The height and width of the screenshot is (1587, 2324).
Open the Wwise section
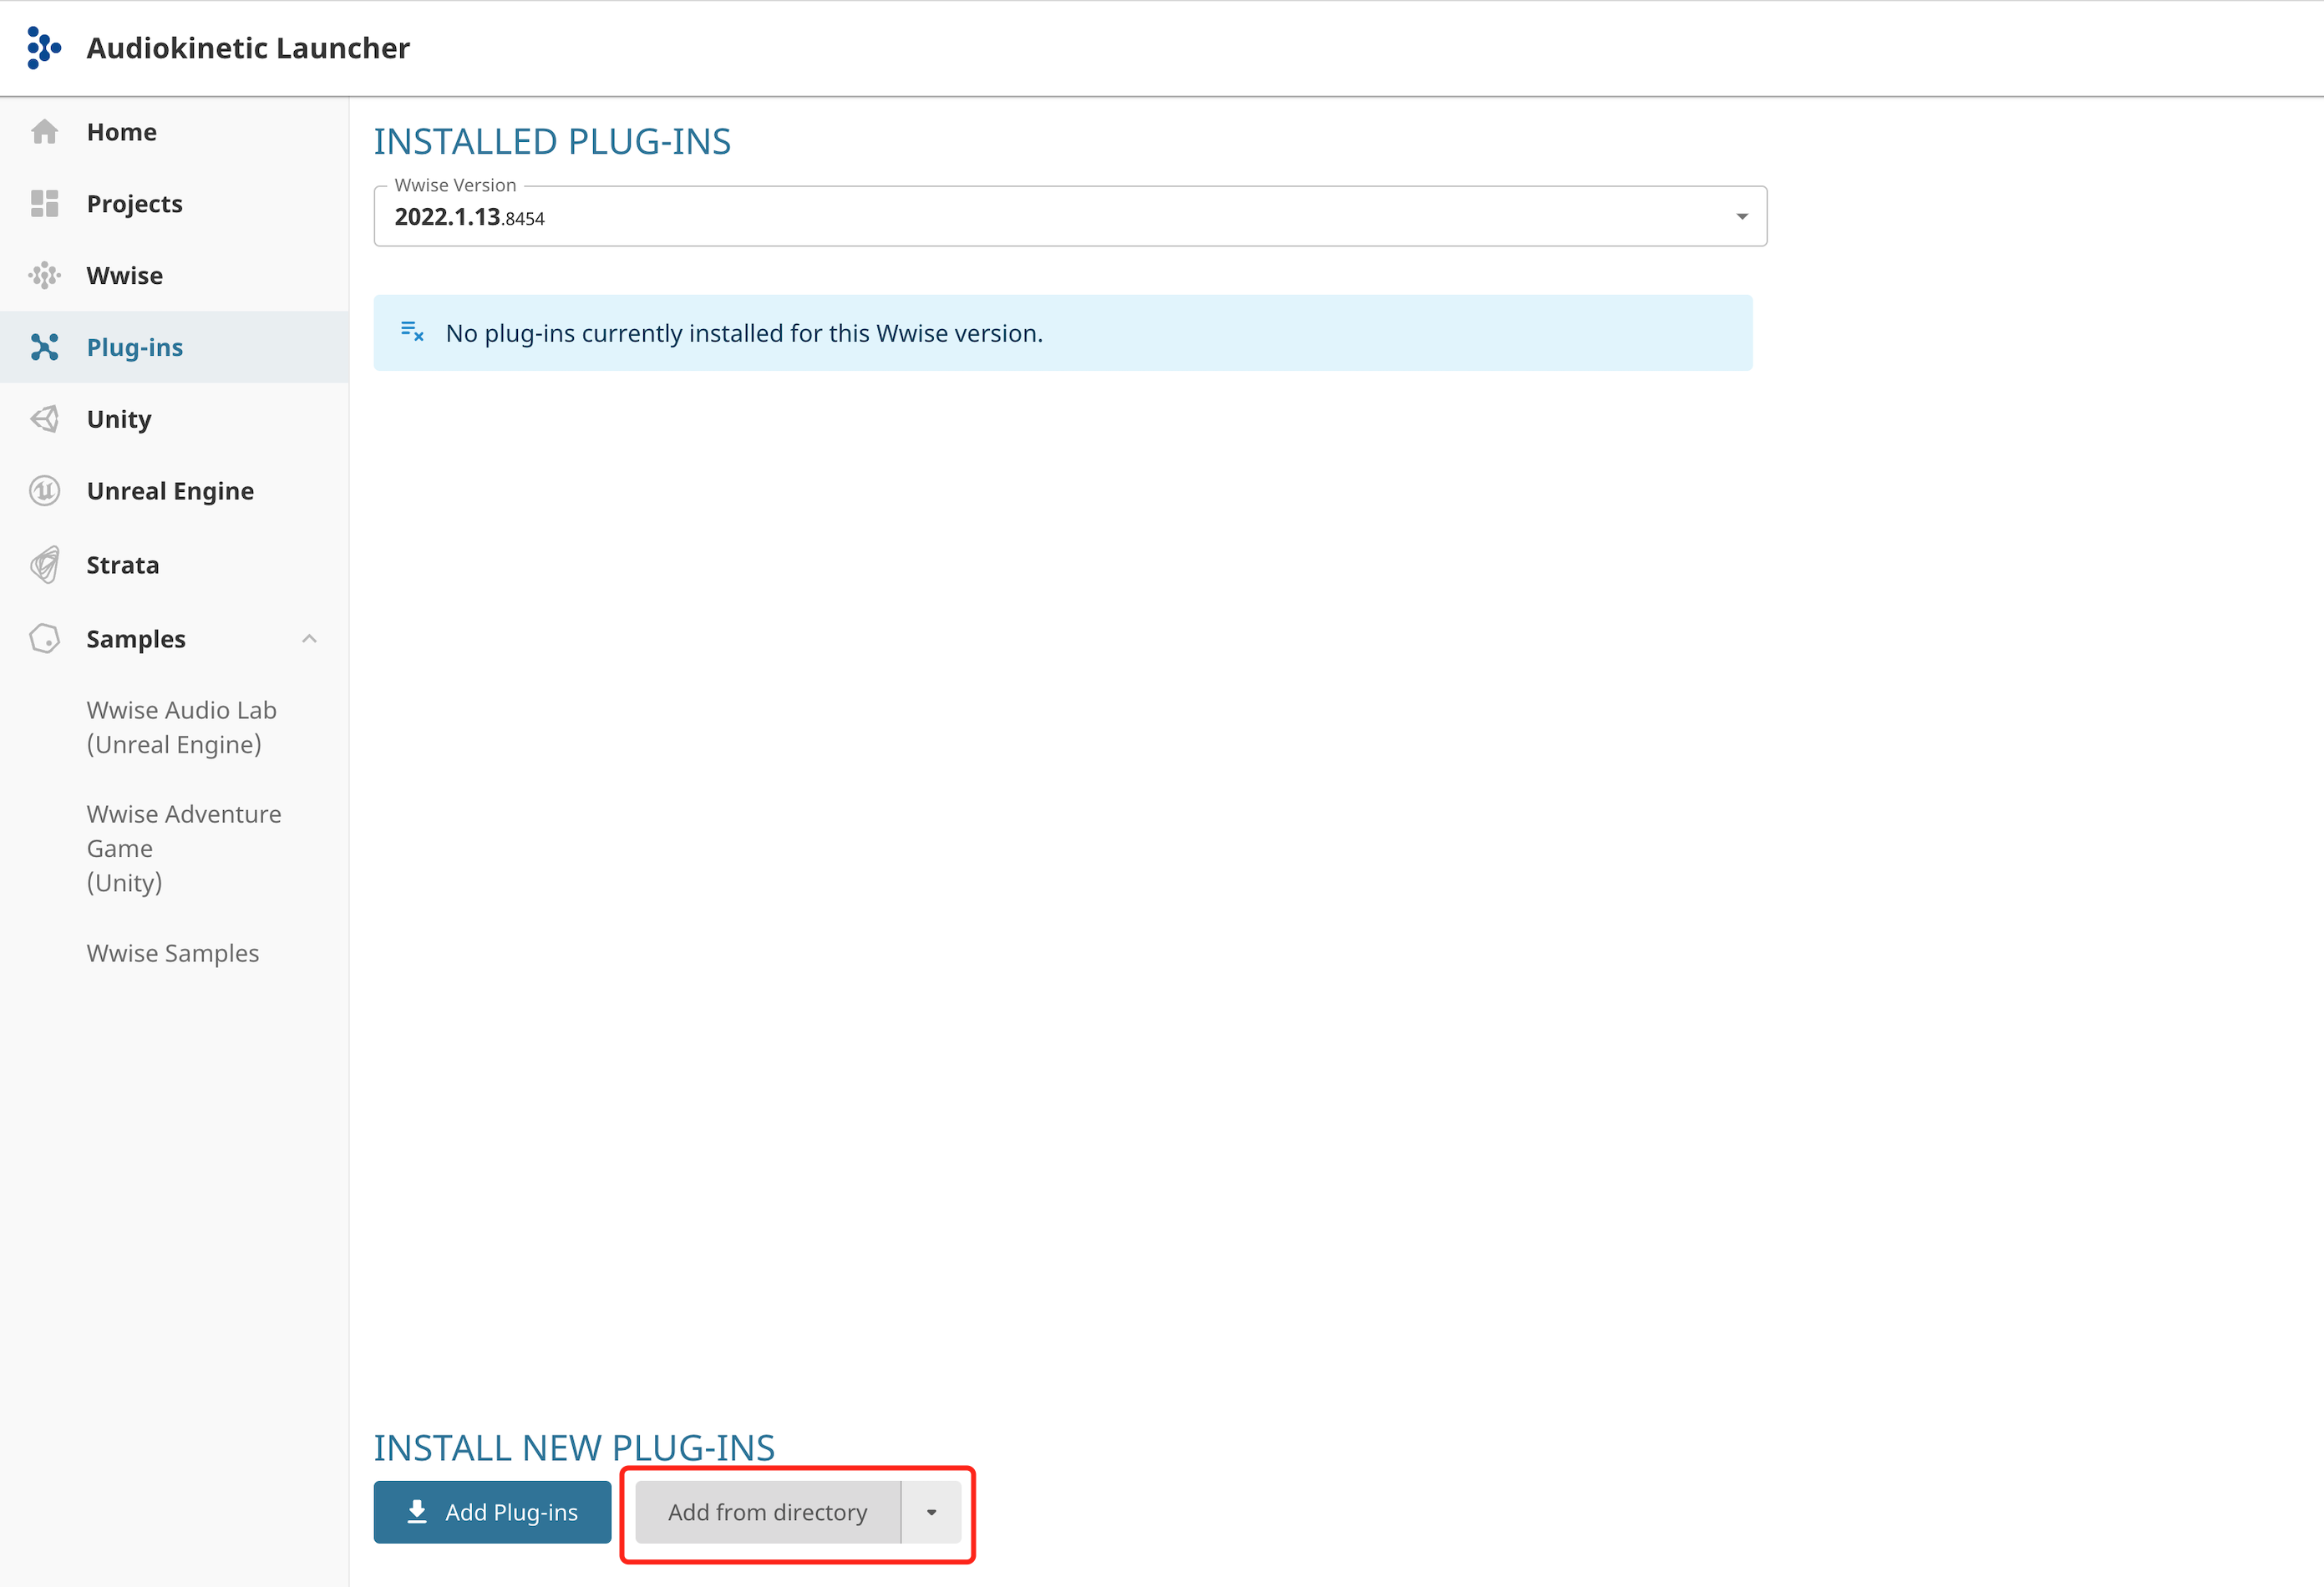(174, 276)
